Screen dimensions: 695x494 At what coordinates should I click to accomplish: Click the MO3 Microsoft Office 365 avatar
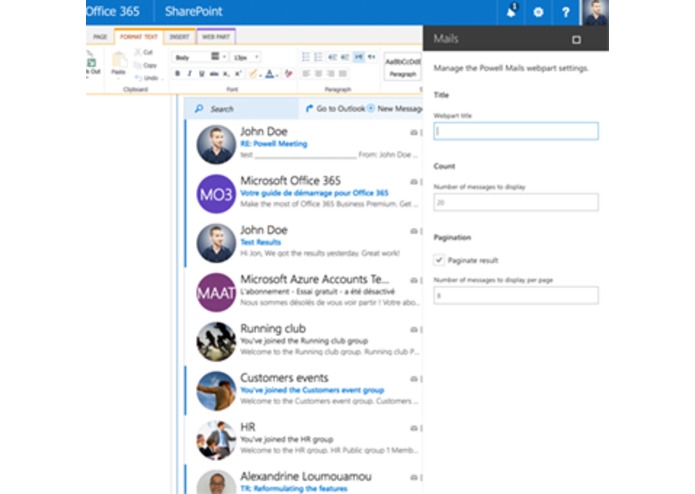click(x=216, y=194)
